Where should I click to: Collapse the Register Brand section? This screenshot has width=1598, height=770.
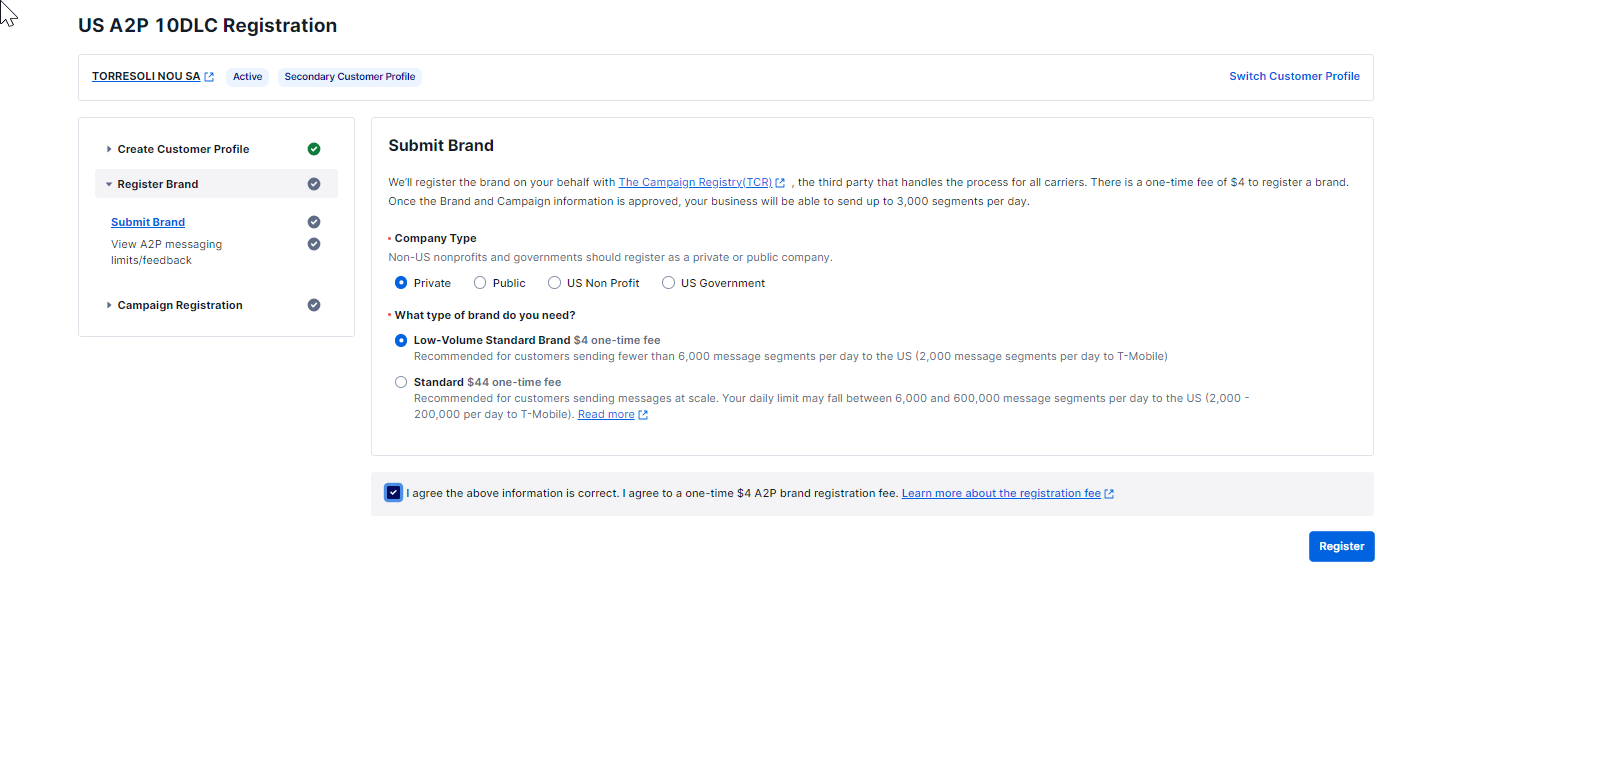pyautogui.click(x=158, y=184)
